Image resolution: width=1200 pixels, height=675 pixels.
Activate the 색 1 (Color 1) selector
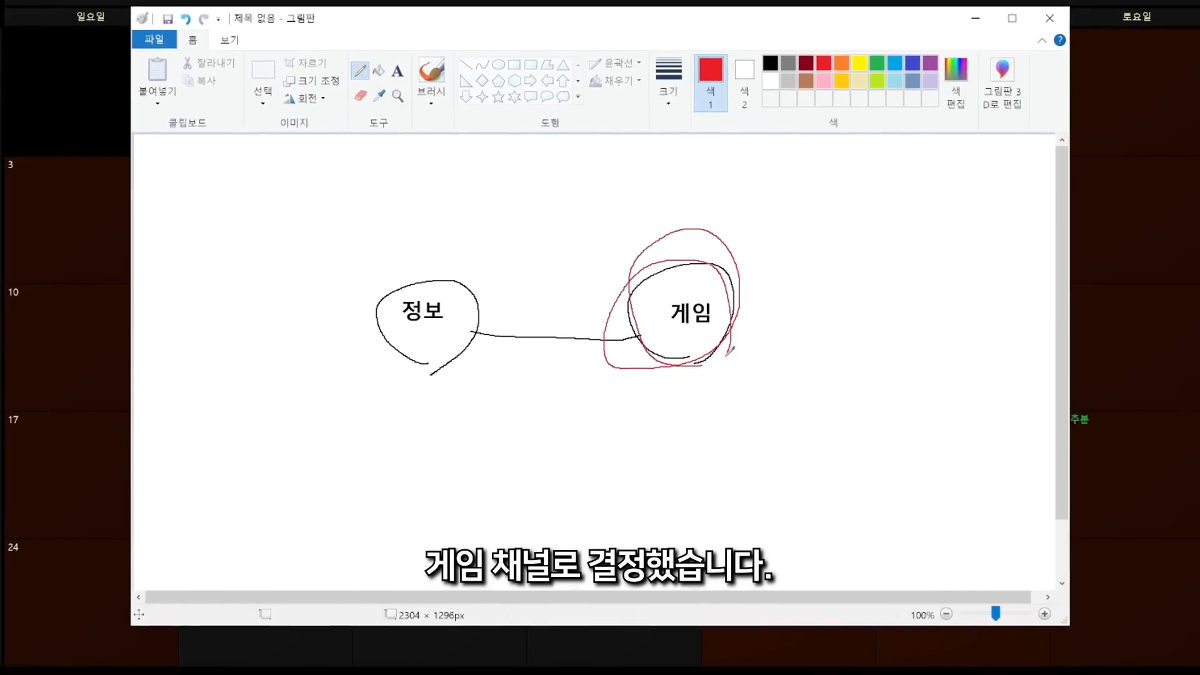click(x=711, y=82)
